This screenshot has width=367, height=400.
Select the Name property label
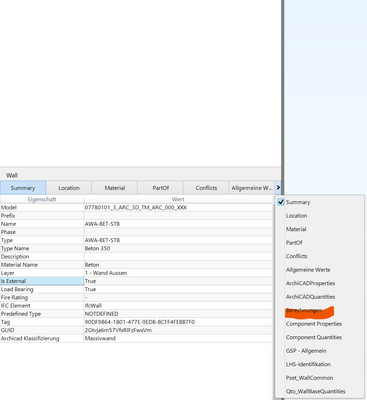click(x=8, y=224)
